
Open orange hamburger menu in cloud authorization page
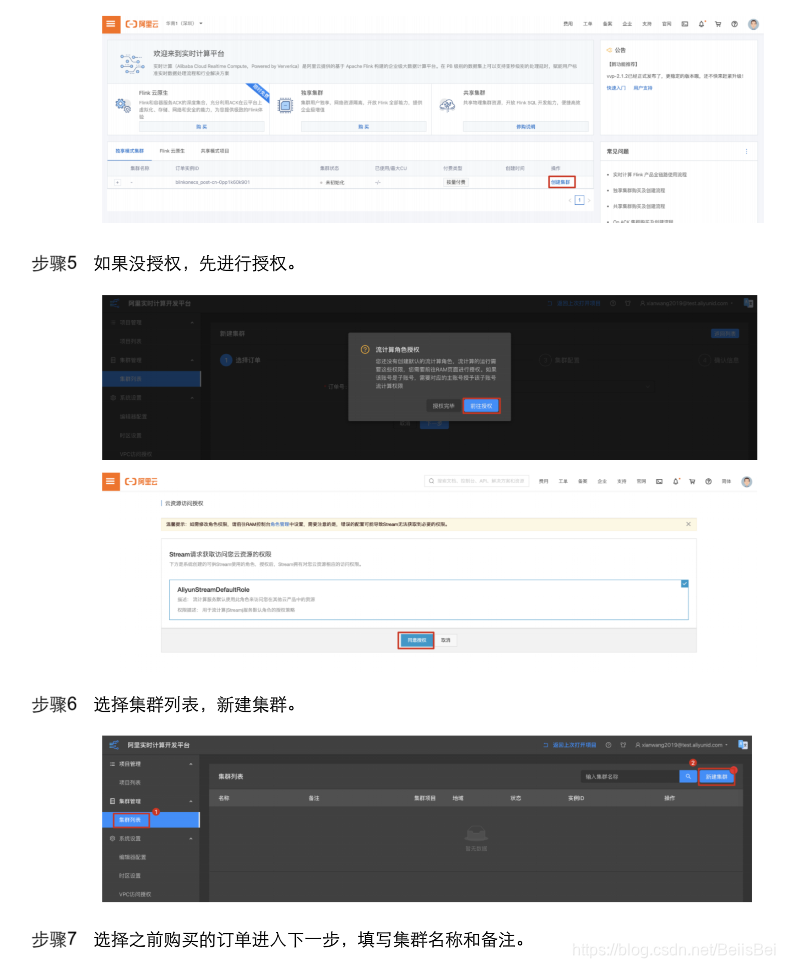pos(110,481)
